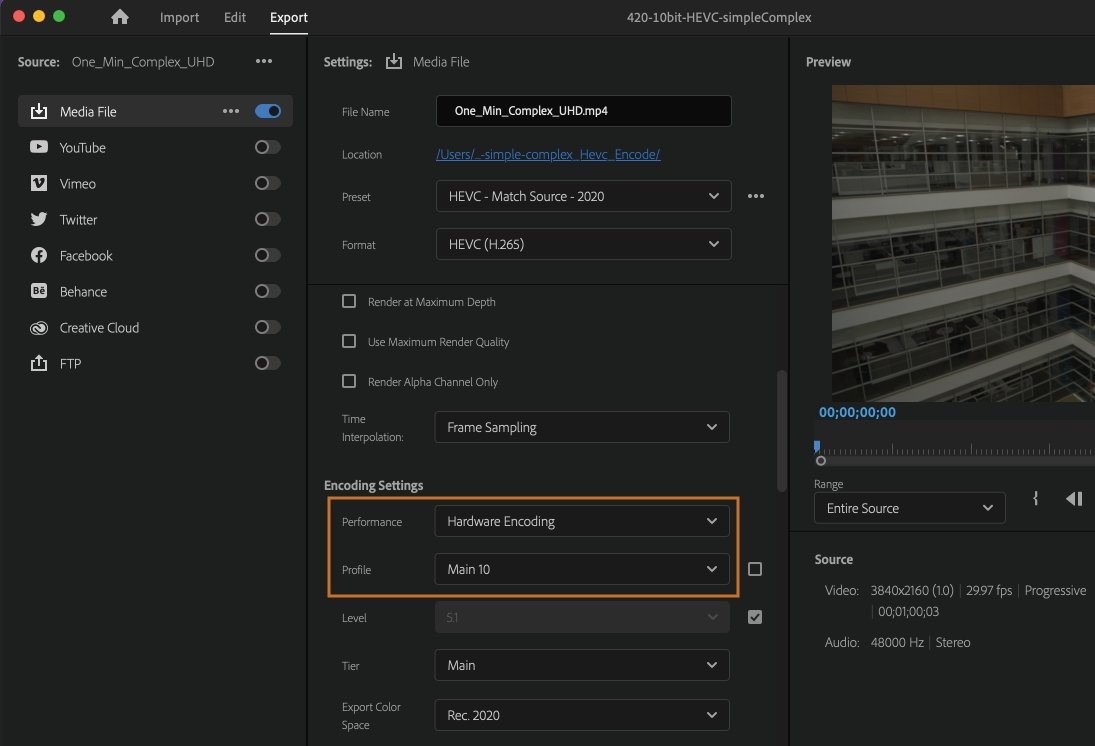Click the Creative Cloud icon
This screenshot has width=1095, height=746.
(x=39, y=328)
